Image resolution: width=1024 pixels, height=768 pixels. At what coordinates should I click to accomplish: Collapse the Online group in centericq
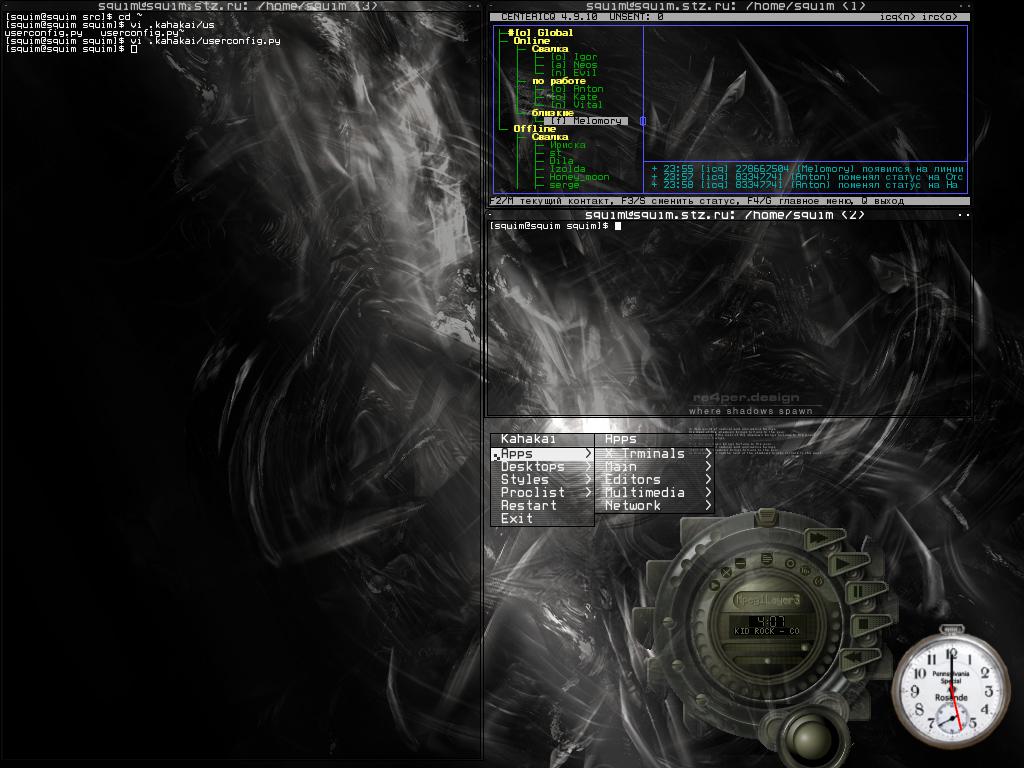click(x=532, y=40)
